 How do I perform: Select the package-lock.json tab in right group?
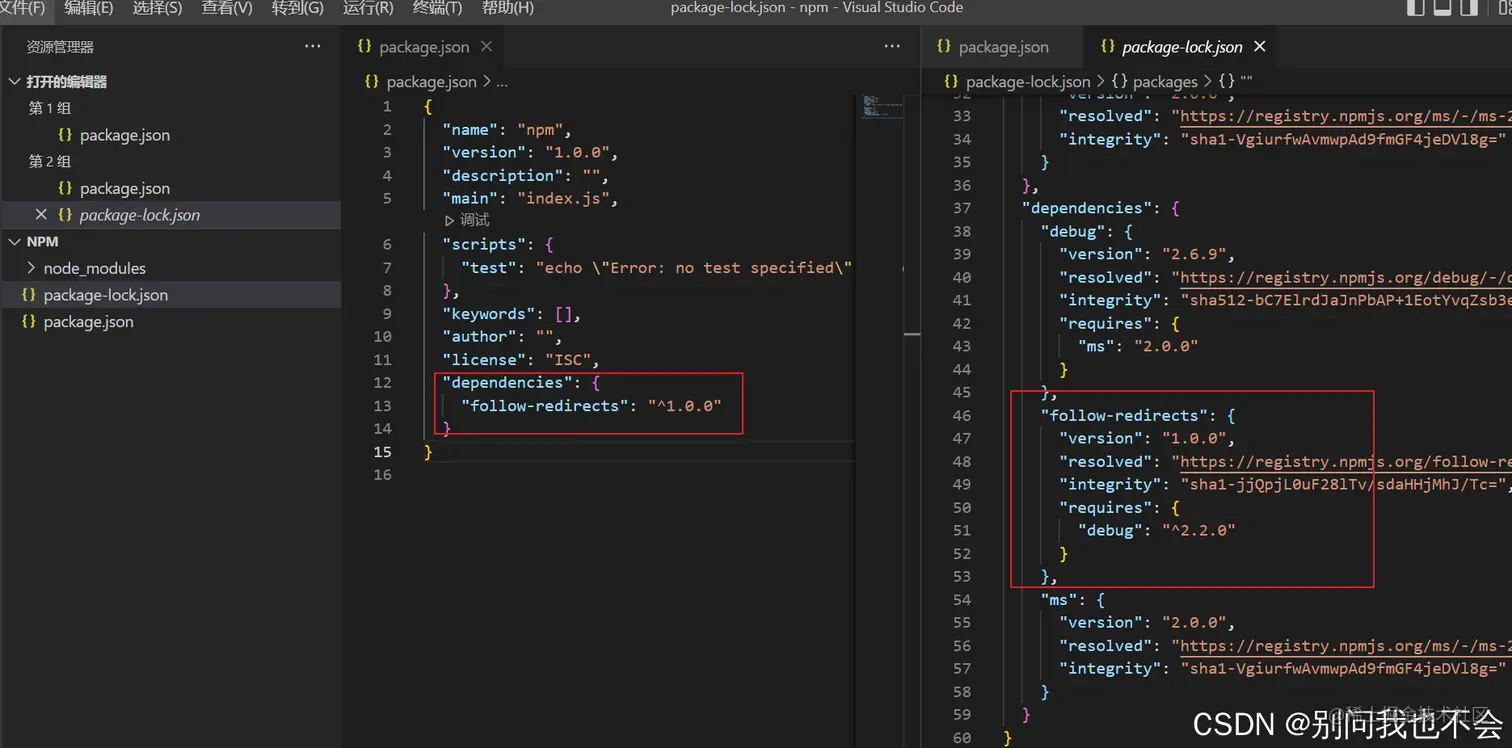(1182, 47)
